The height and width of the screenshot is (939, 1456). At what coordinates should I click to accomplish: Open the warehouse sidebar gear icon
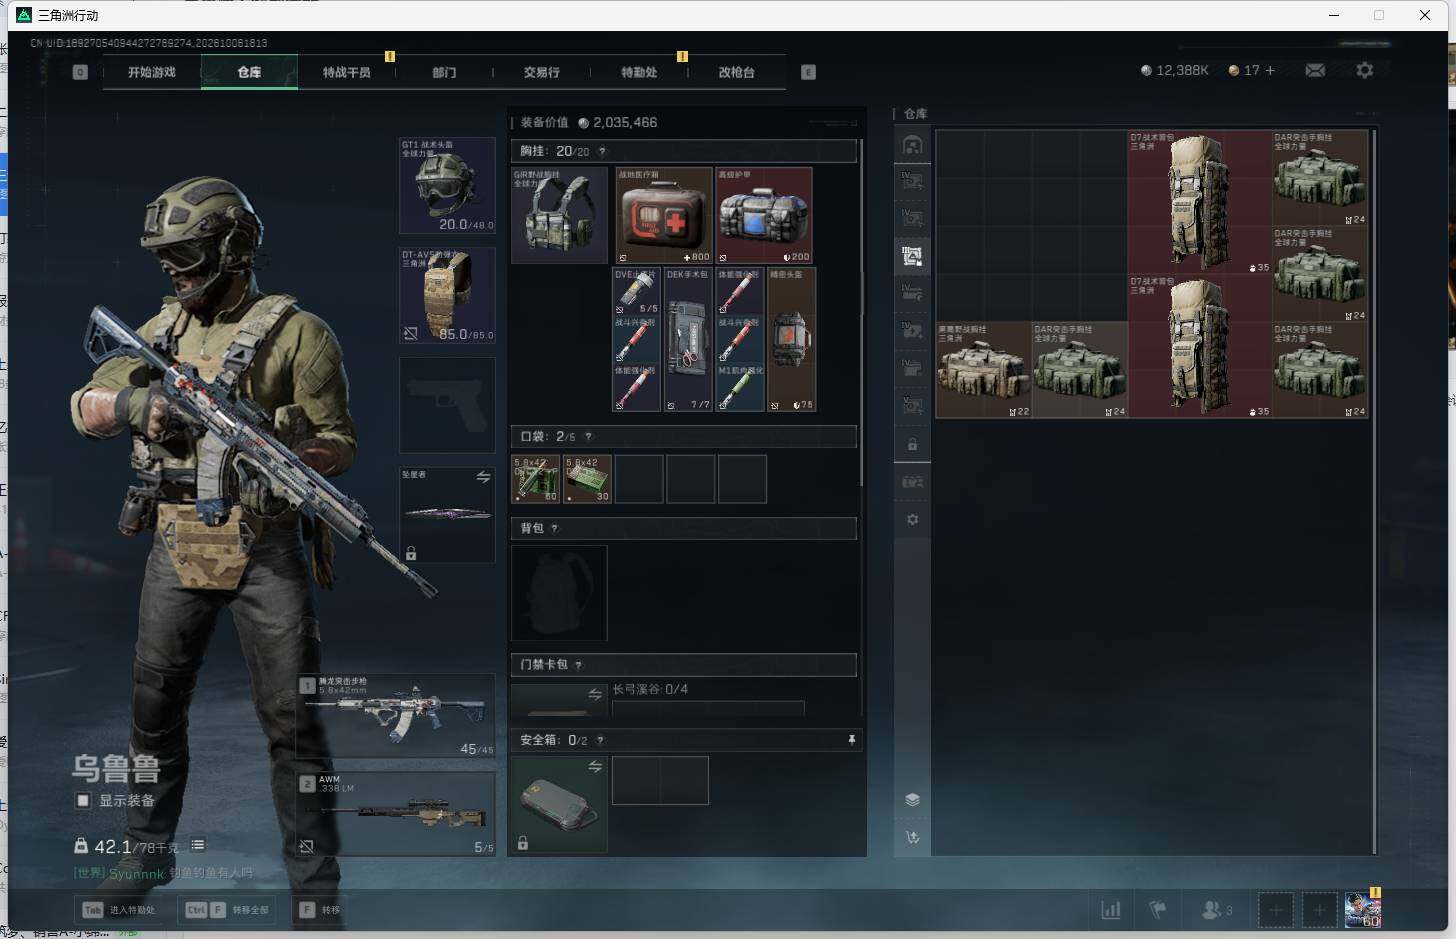click(912, 520)
